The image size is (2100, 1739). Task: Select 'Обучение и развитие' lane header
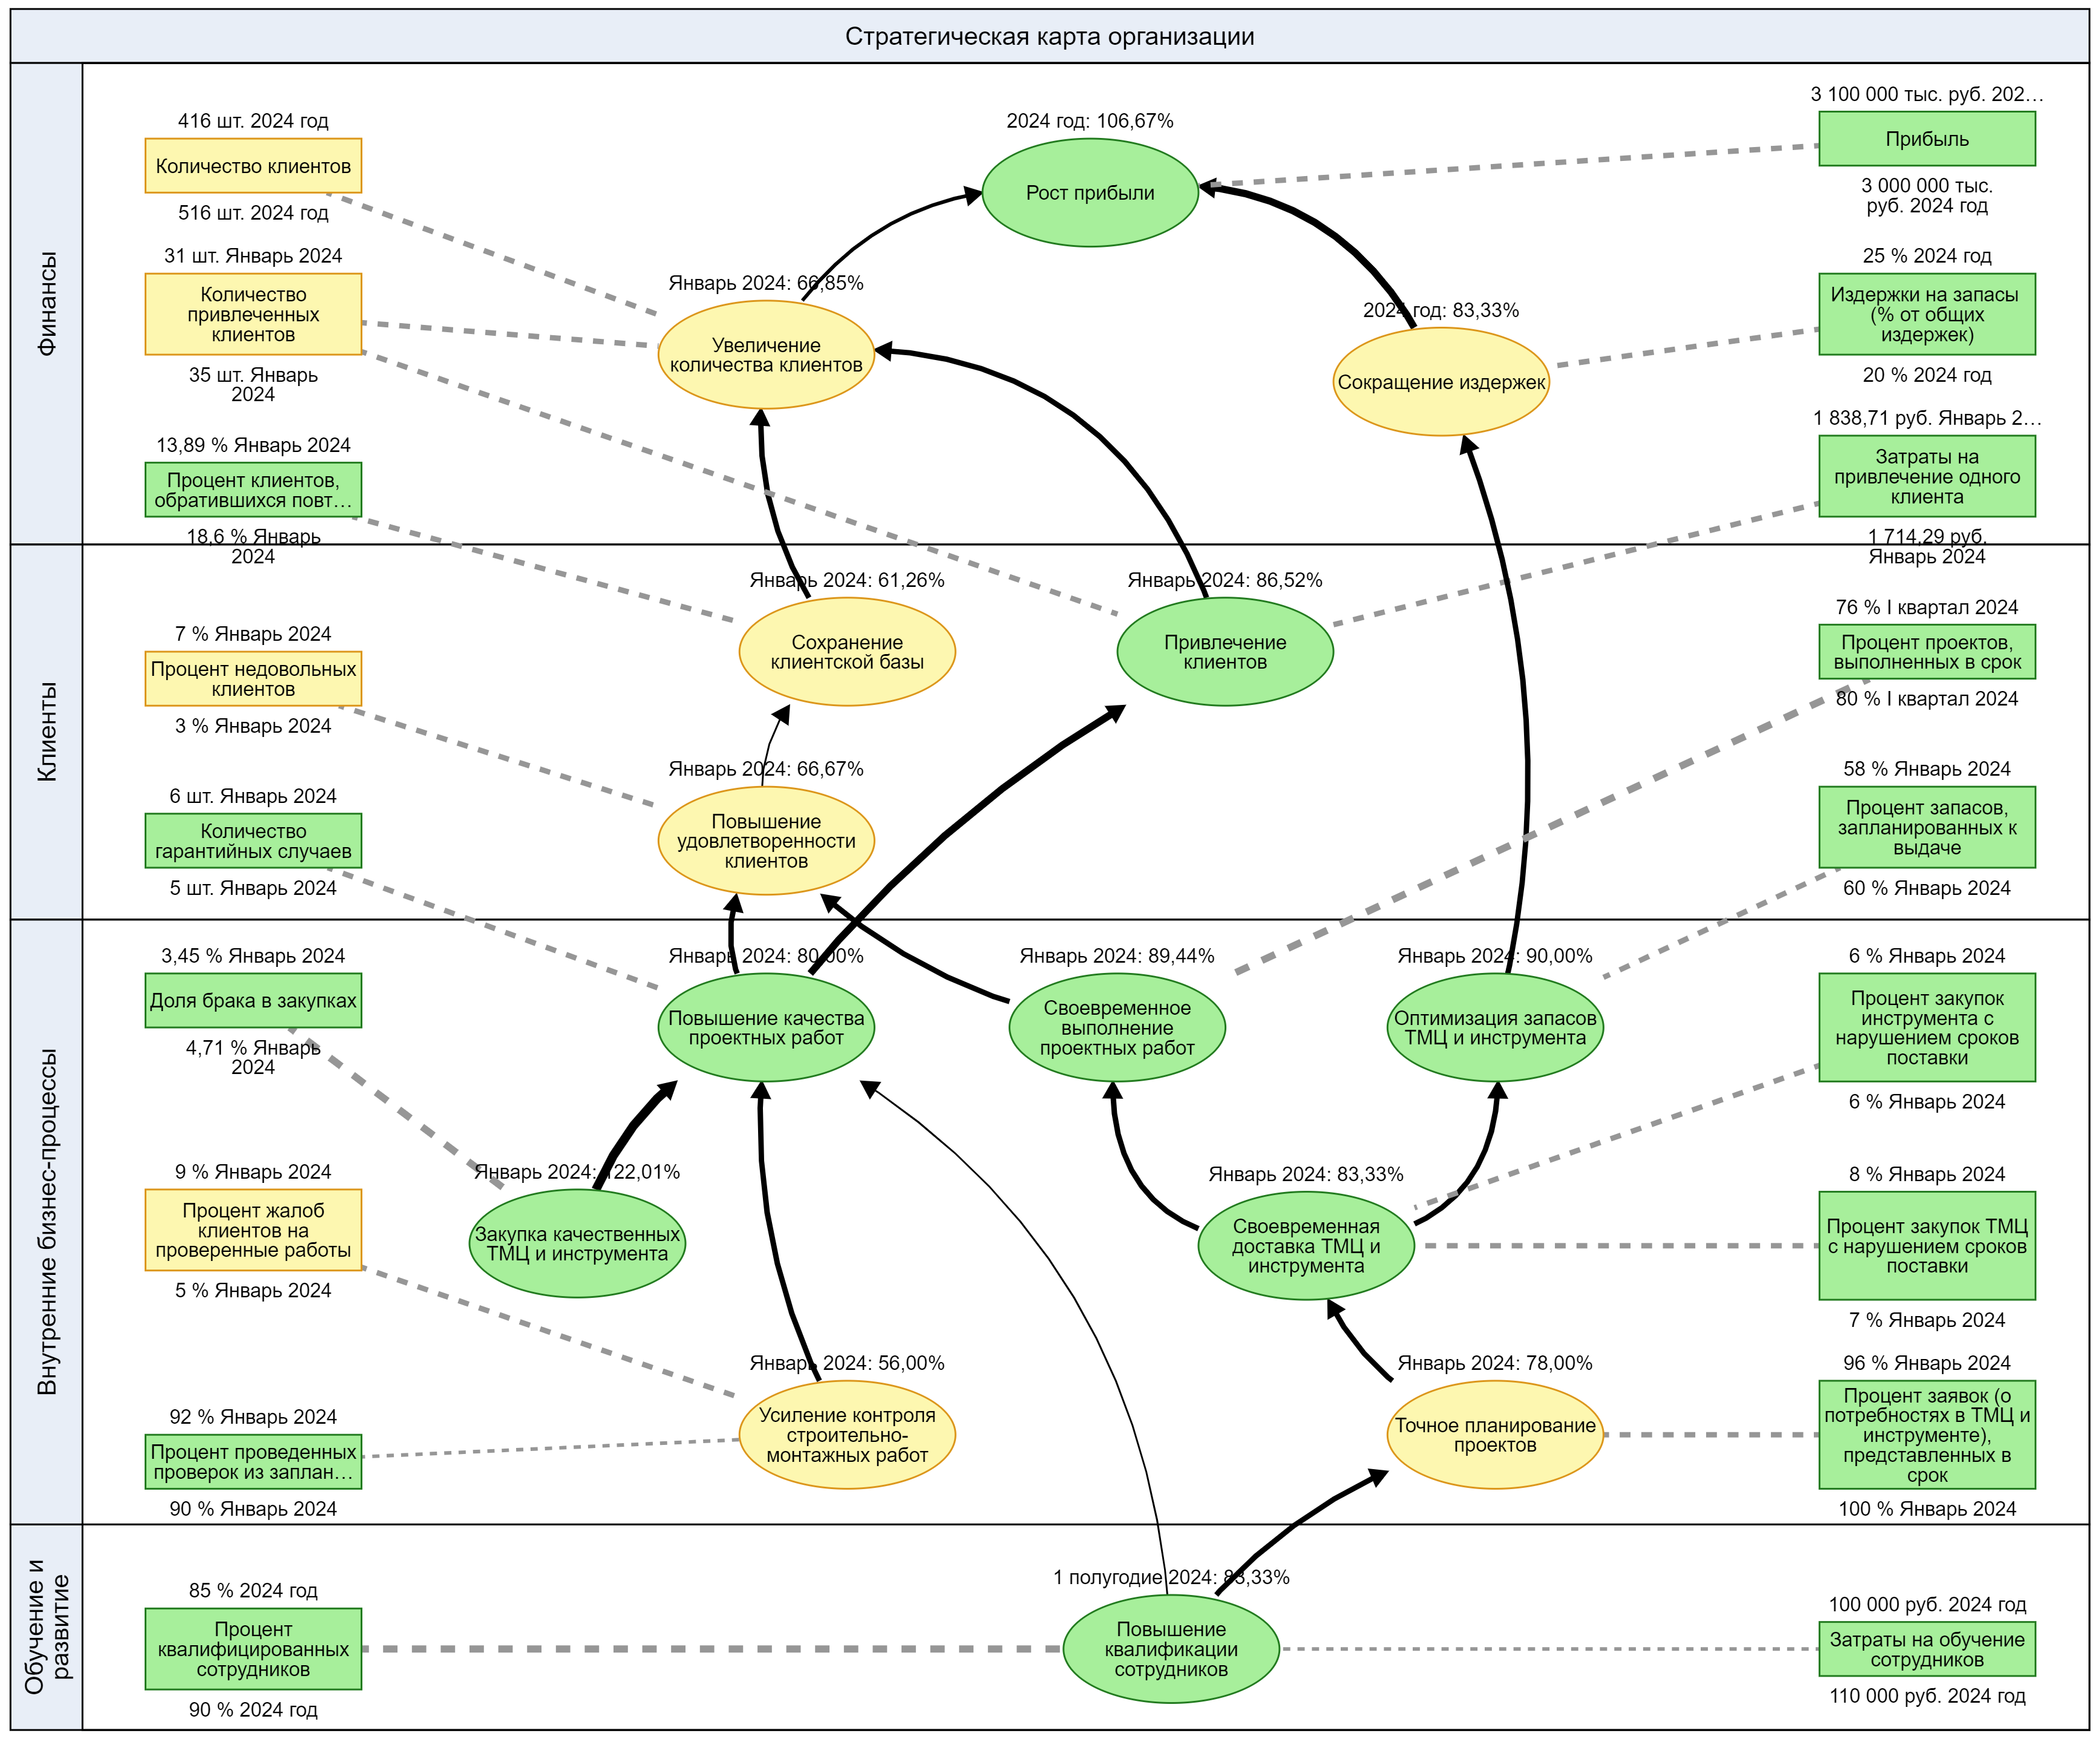47,1626
